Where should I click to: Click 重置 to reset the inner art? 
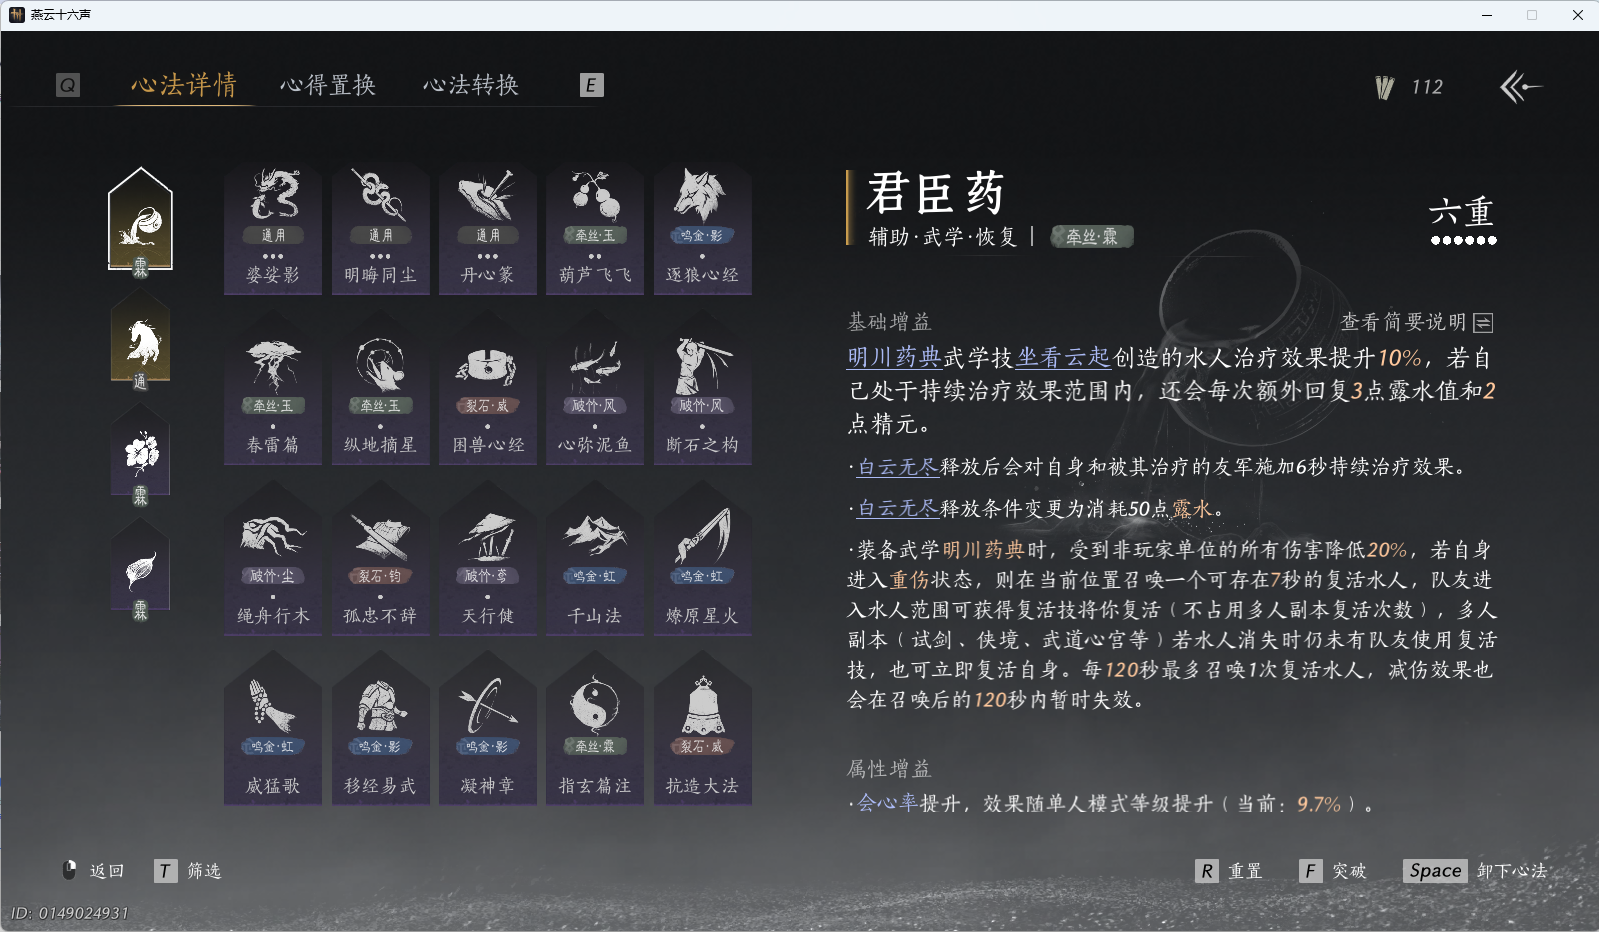pos(1229,871)
